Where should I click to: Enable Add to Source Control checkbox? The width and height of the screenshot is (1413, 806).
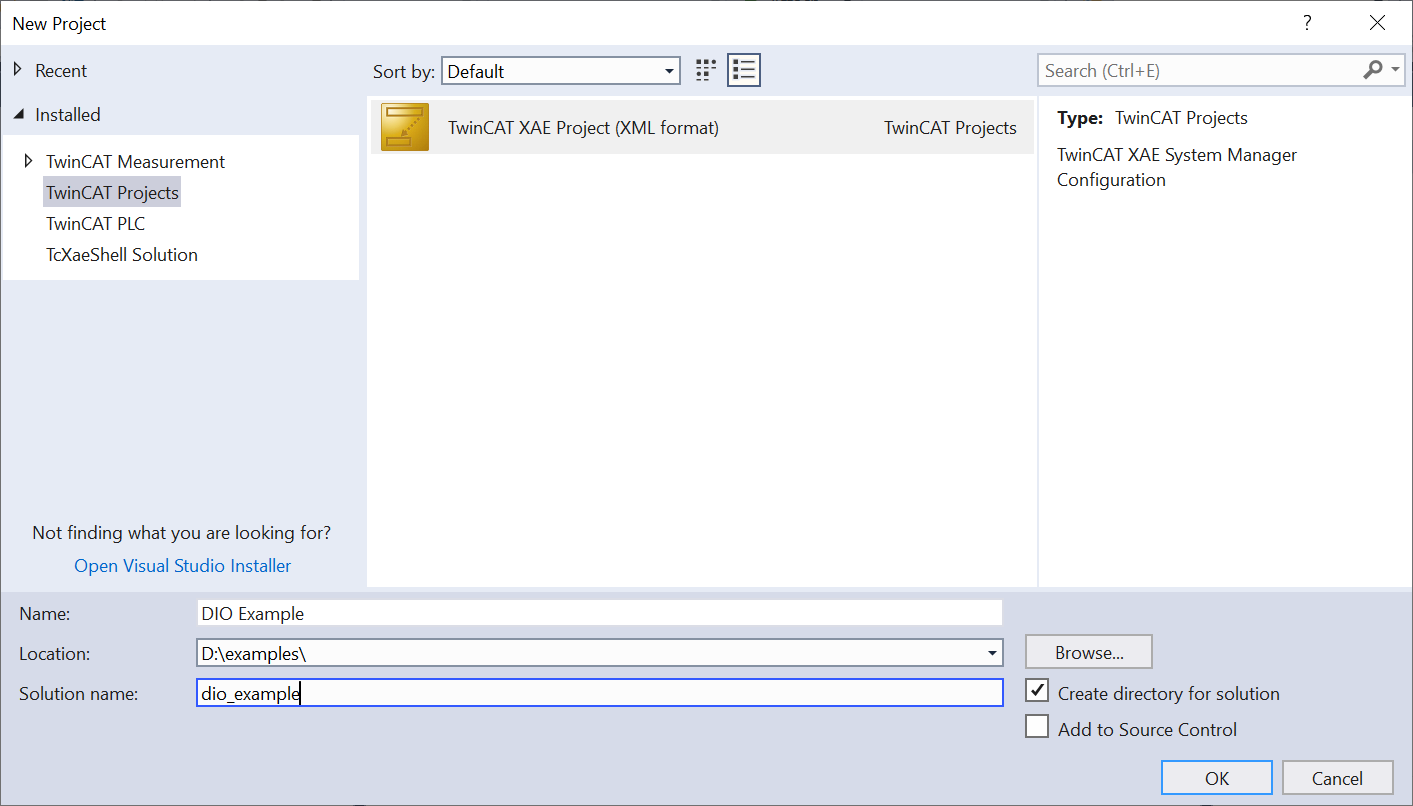coord(1037,727)
